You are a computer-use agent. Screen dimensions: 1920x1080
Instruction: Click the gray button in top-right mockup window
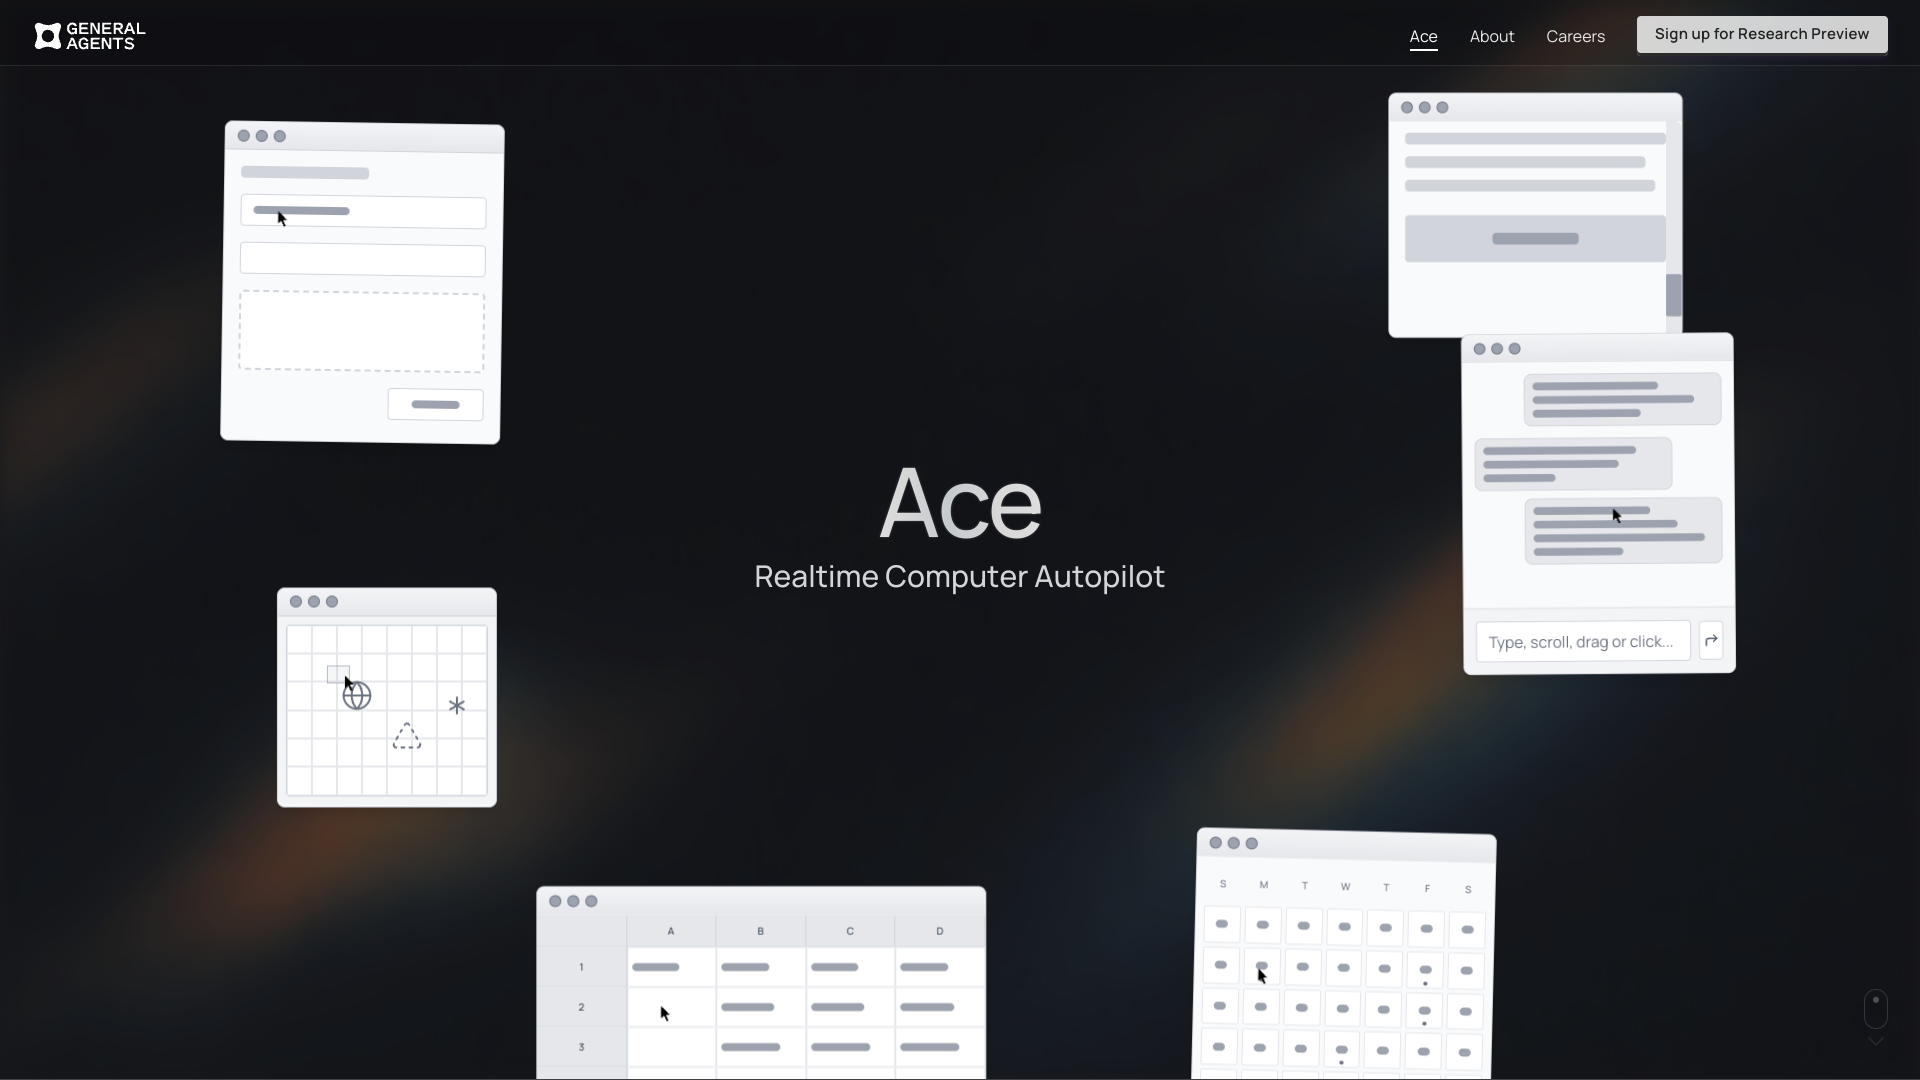click(1534, 239)
